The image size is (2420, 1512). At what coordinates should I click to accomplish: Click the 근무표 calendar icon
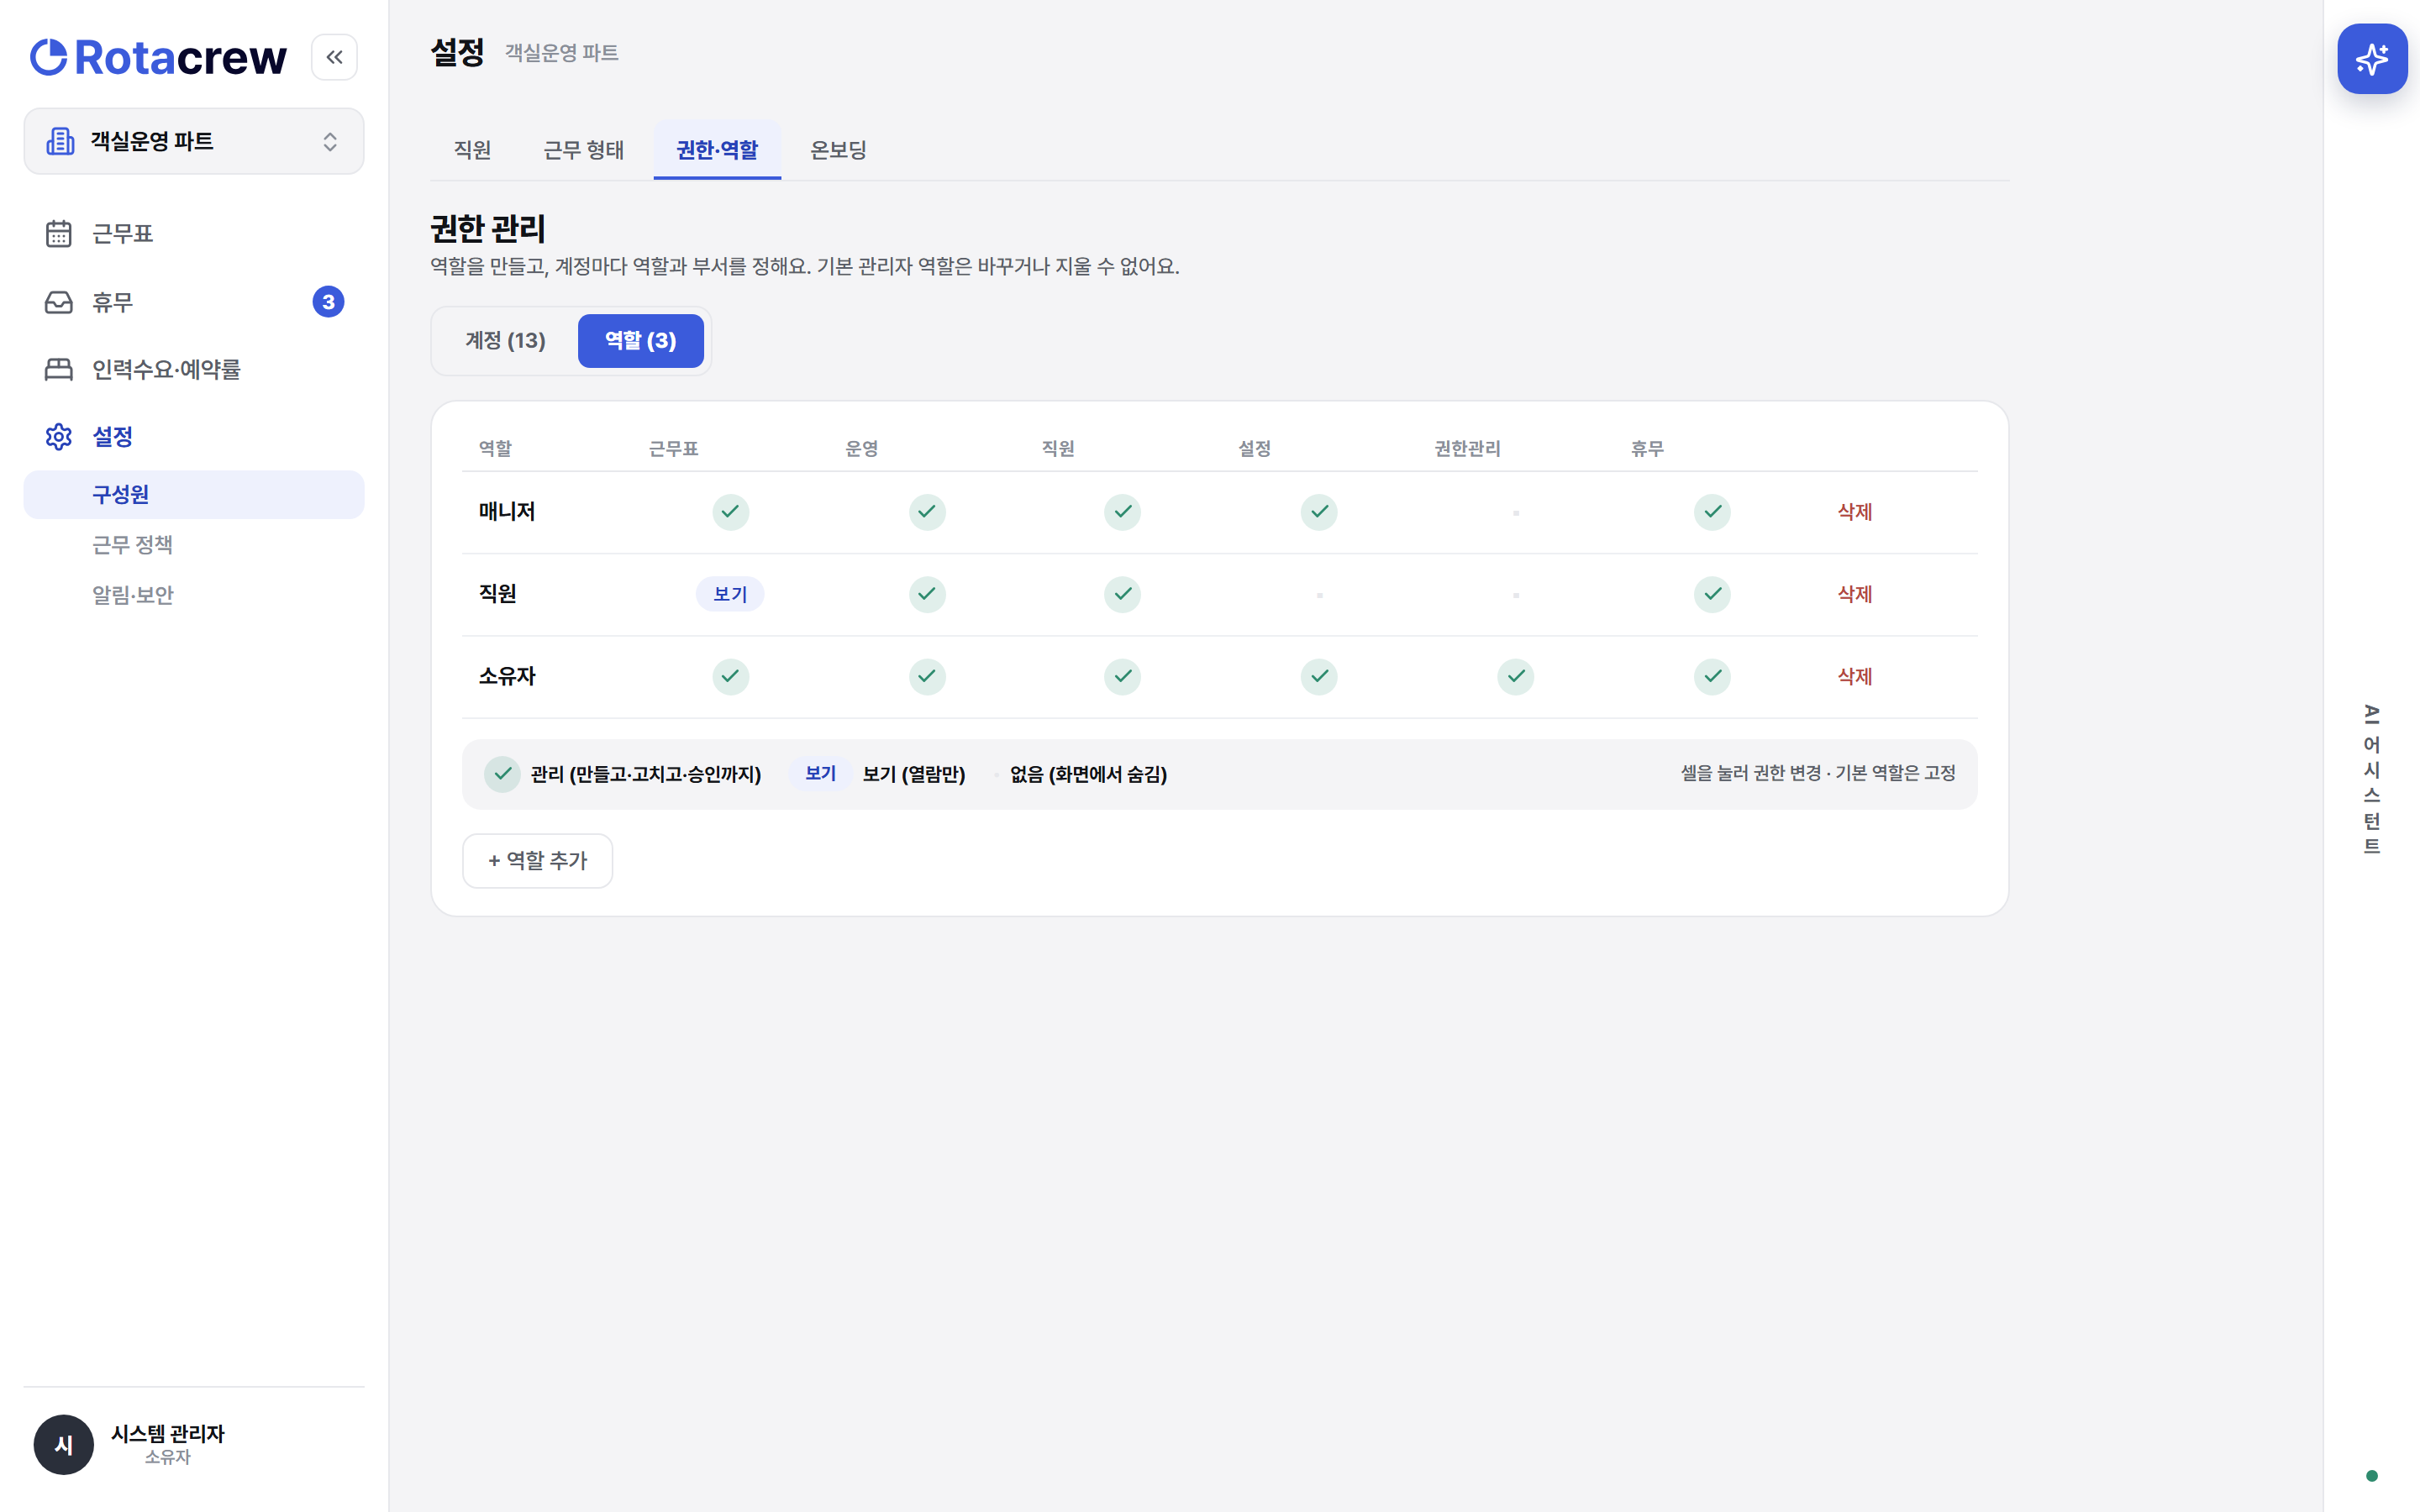point(59,233)
